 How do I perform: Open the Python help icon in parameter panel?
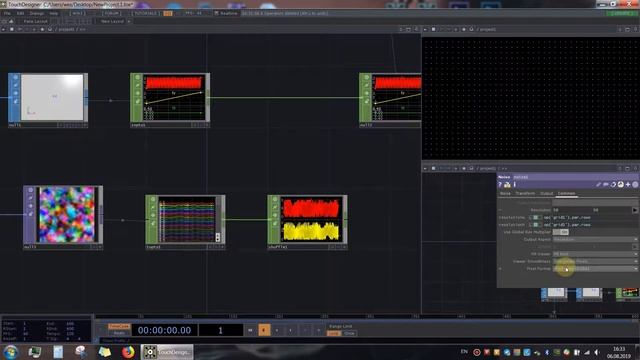coord(507,185)
